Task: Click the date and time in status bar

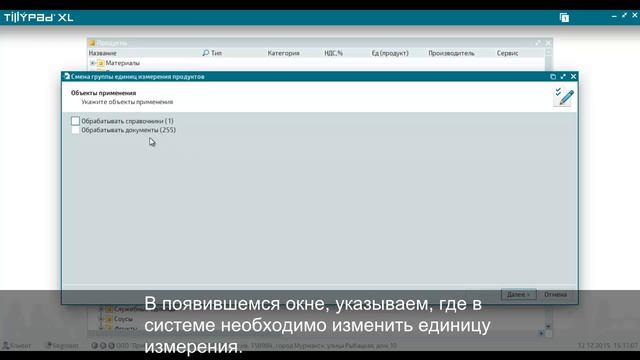Action: (607, 345)
